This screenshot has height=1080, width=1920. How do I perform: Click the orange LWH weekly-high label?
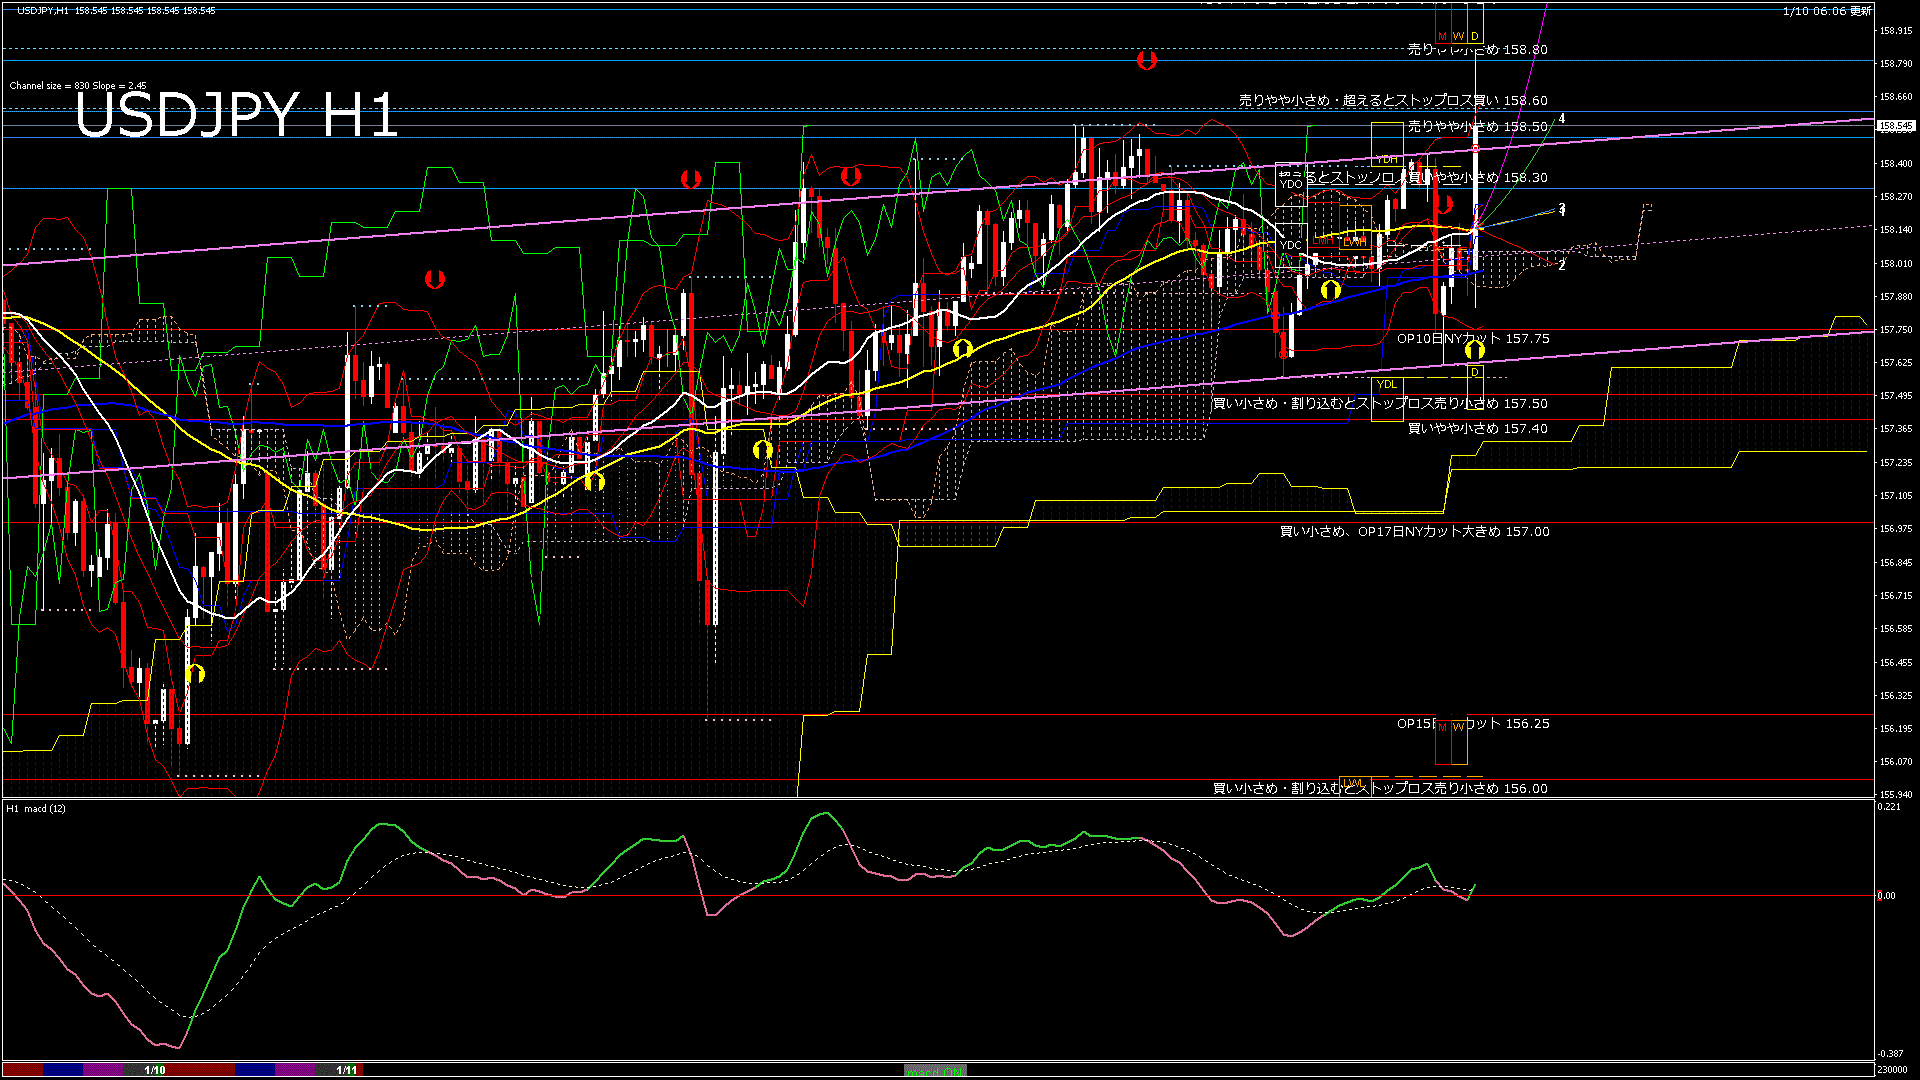click(1354, 241)
